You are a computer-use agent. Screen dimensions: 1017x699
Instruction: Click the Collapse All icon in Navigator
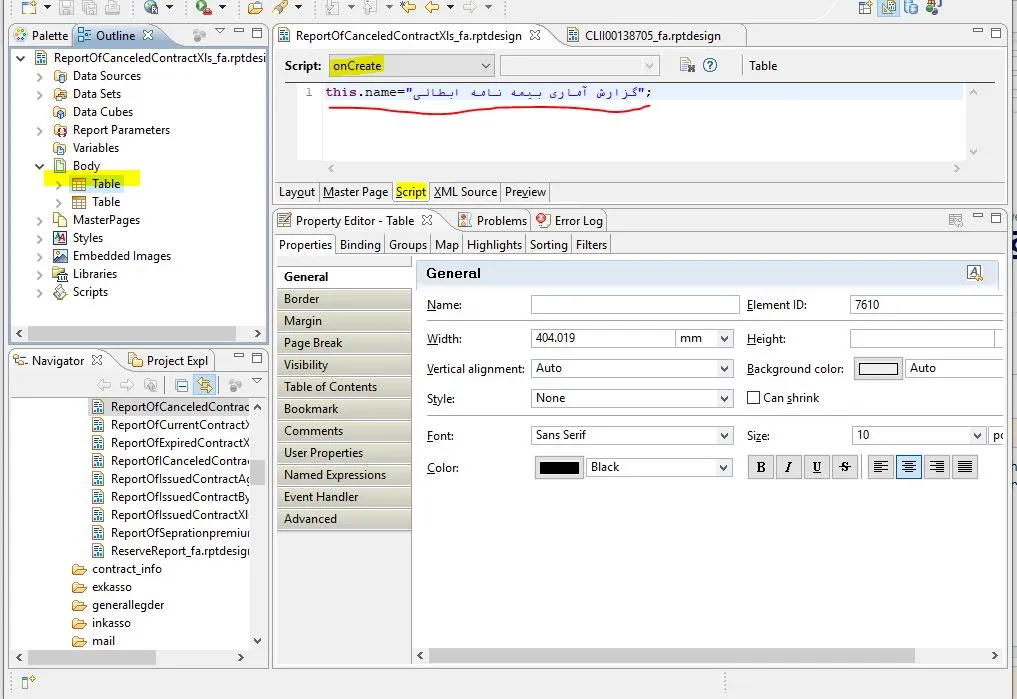tap(182, 386)
